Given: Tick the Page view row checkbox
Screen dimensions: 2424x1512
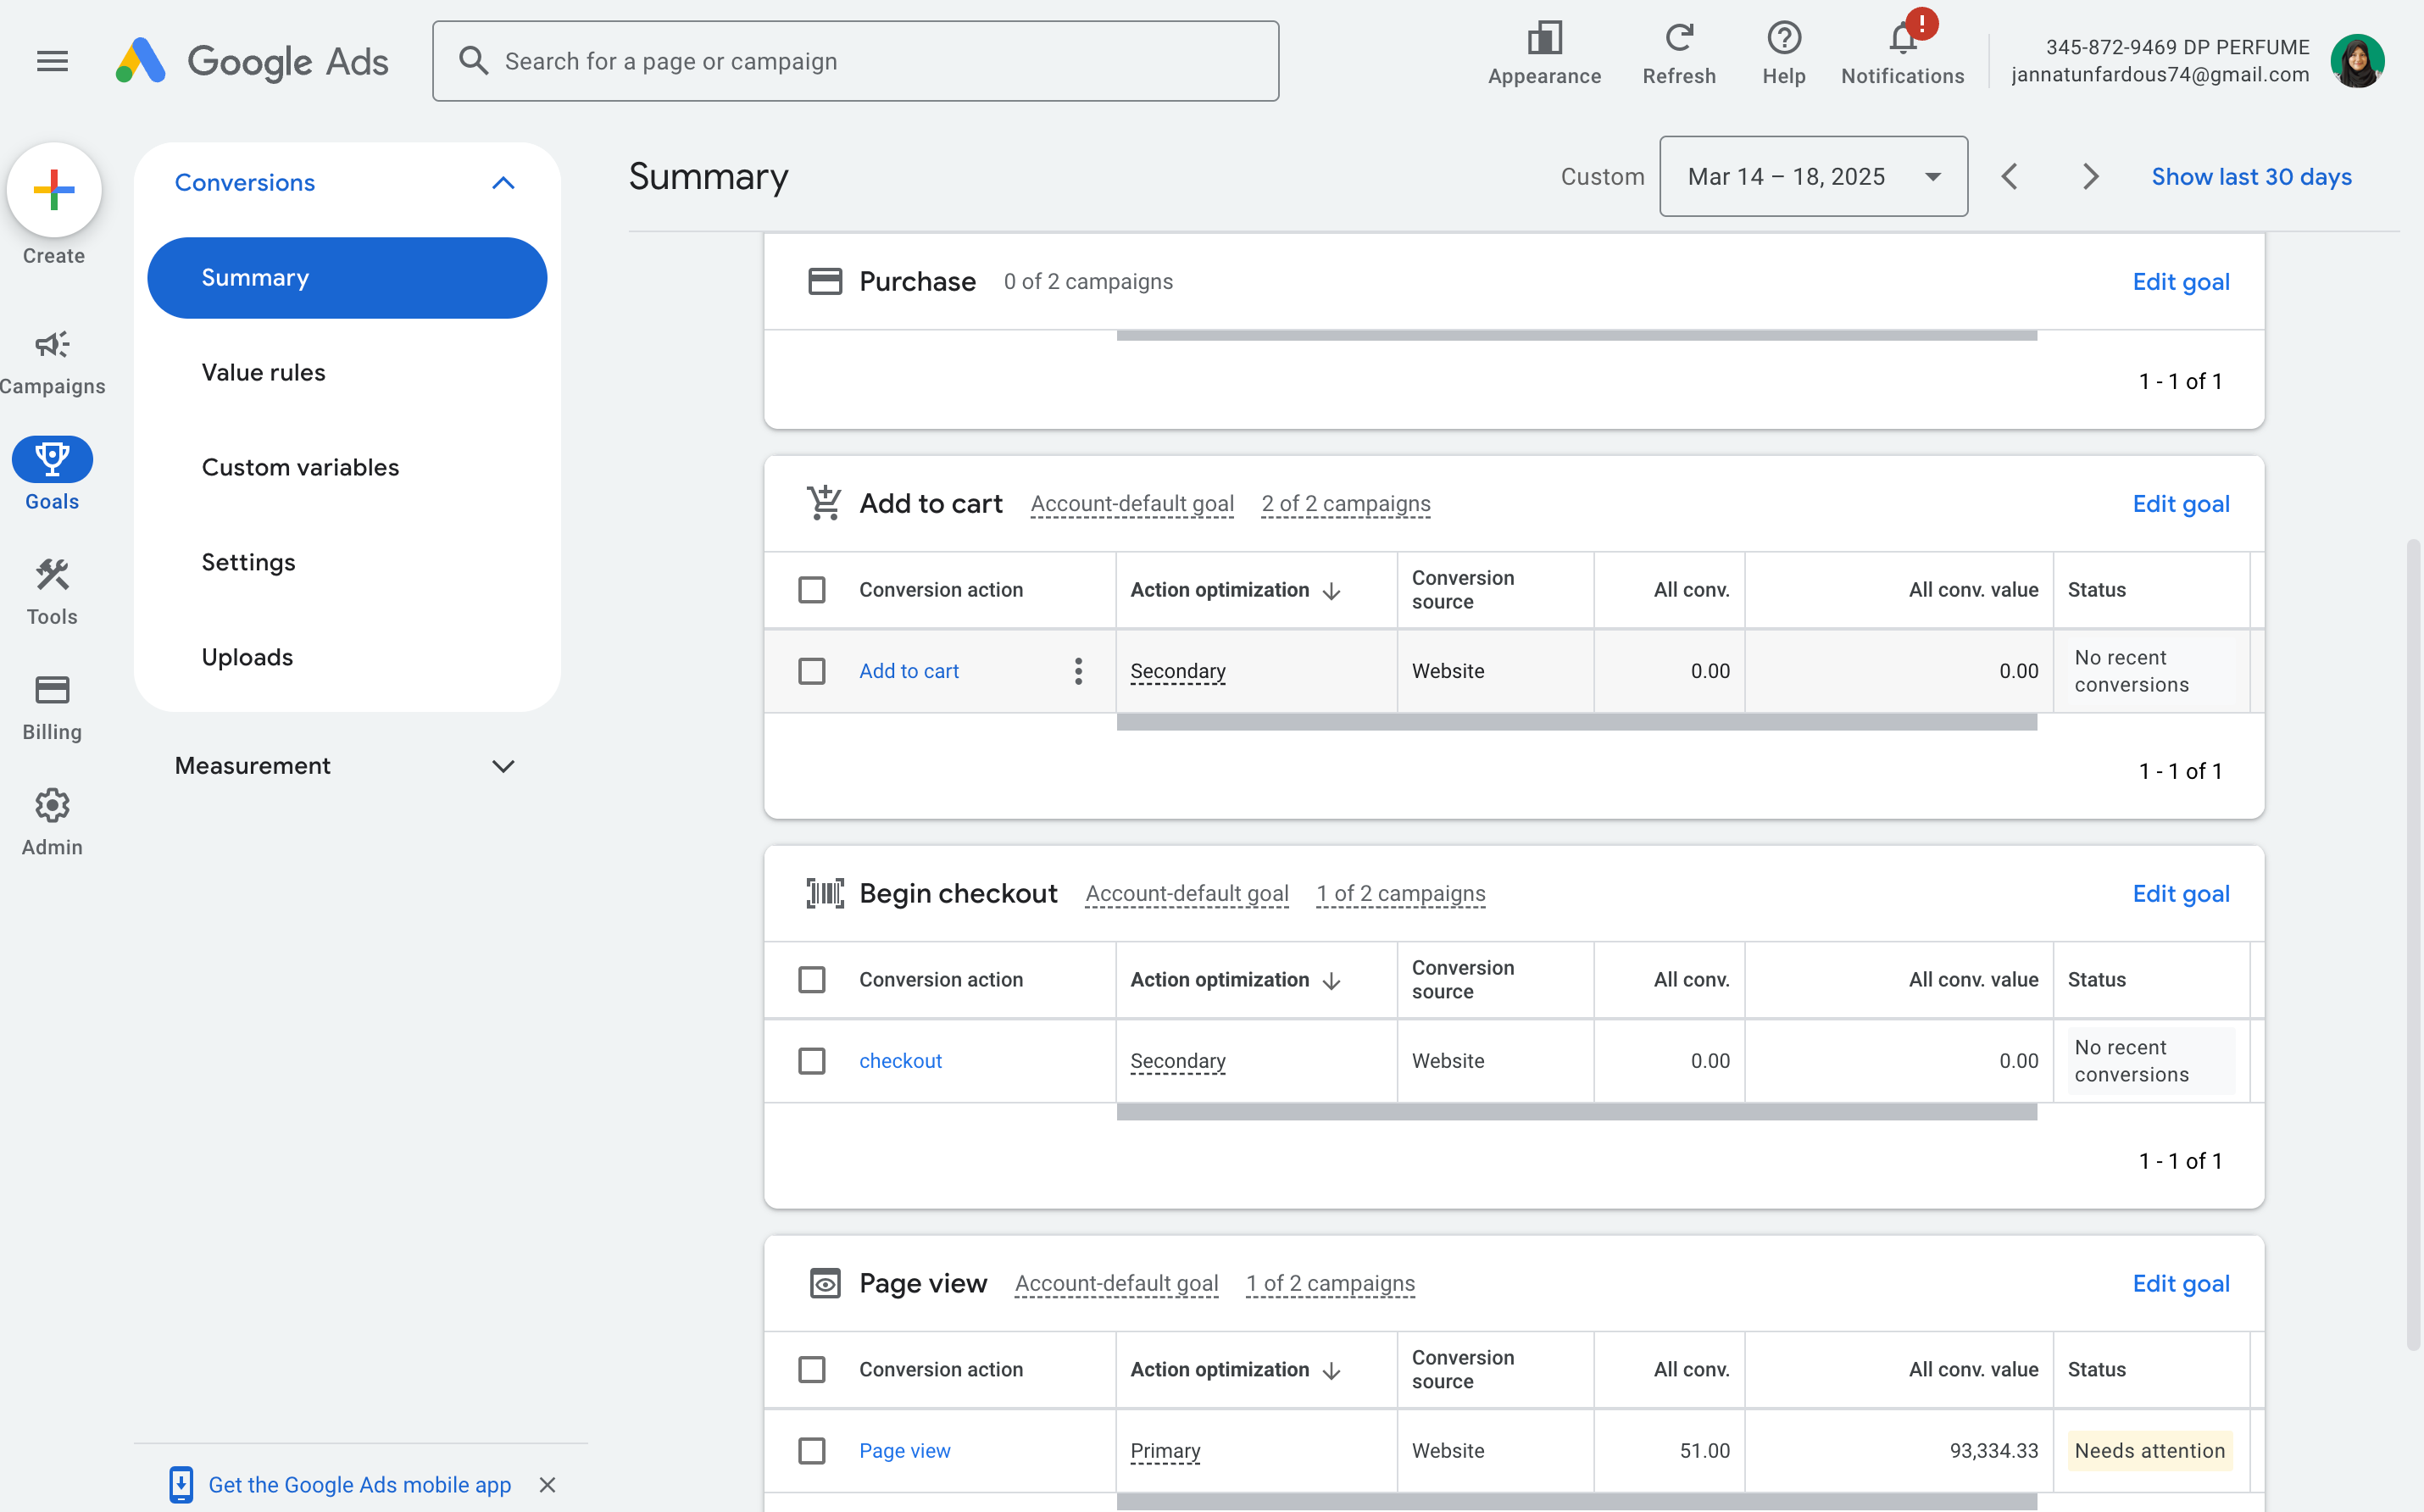Looking at the screenshot, I should pyautogui.click(x=812, y=1451).
